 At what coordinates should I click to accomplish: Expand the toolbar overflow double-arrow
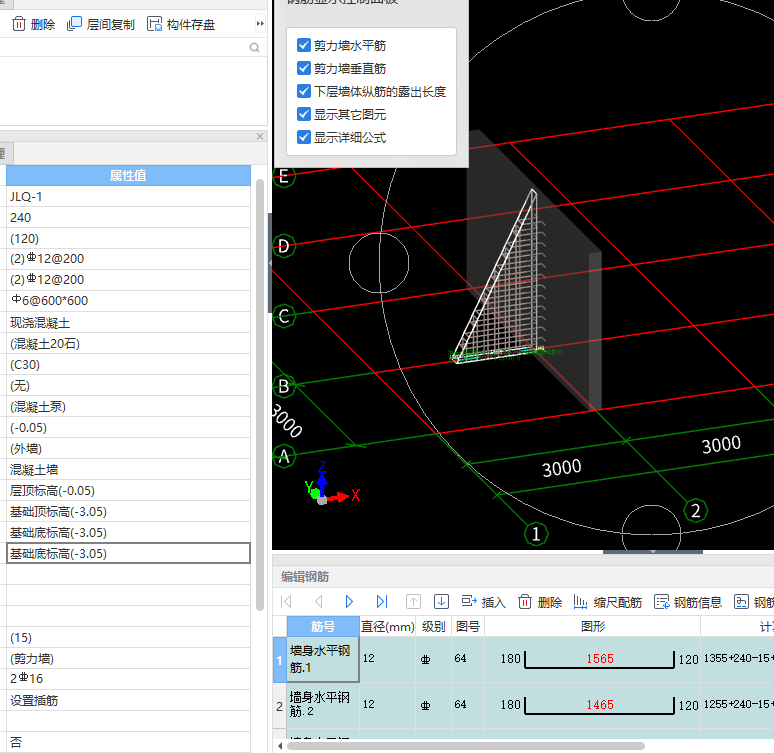[260, 24]
